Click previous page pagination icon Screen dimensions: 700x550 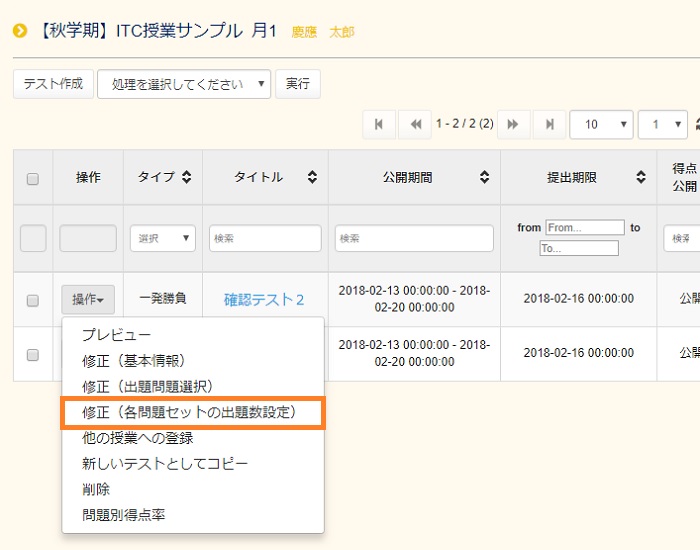[414, 124]
